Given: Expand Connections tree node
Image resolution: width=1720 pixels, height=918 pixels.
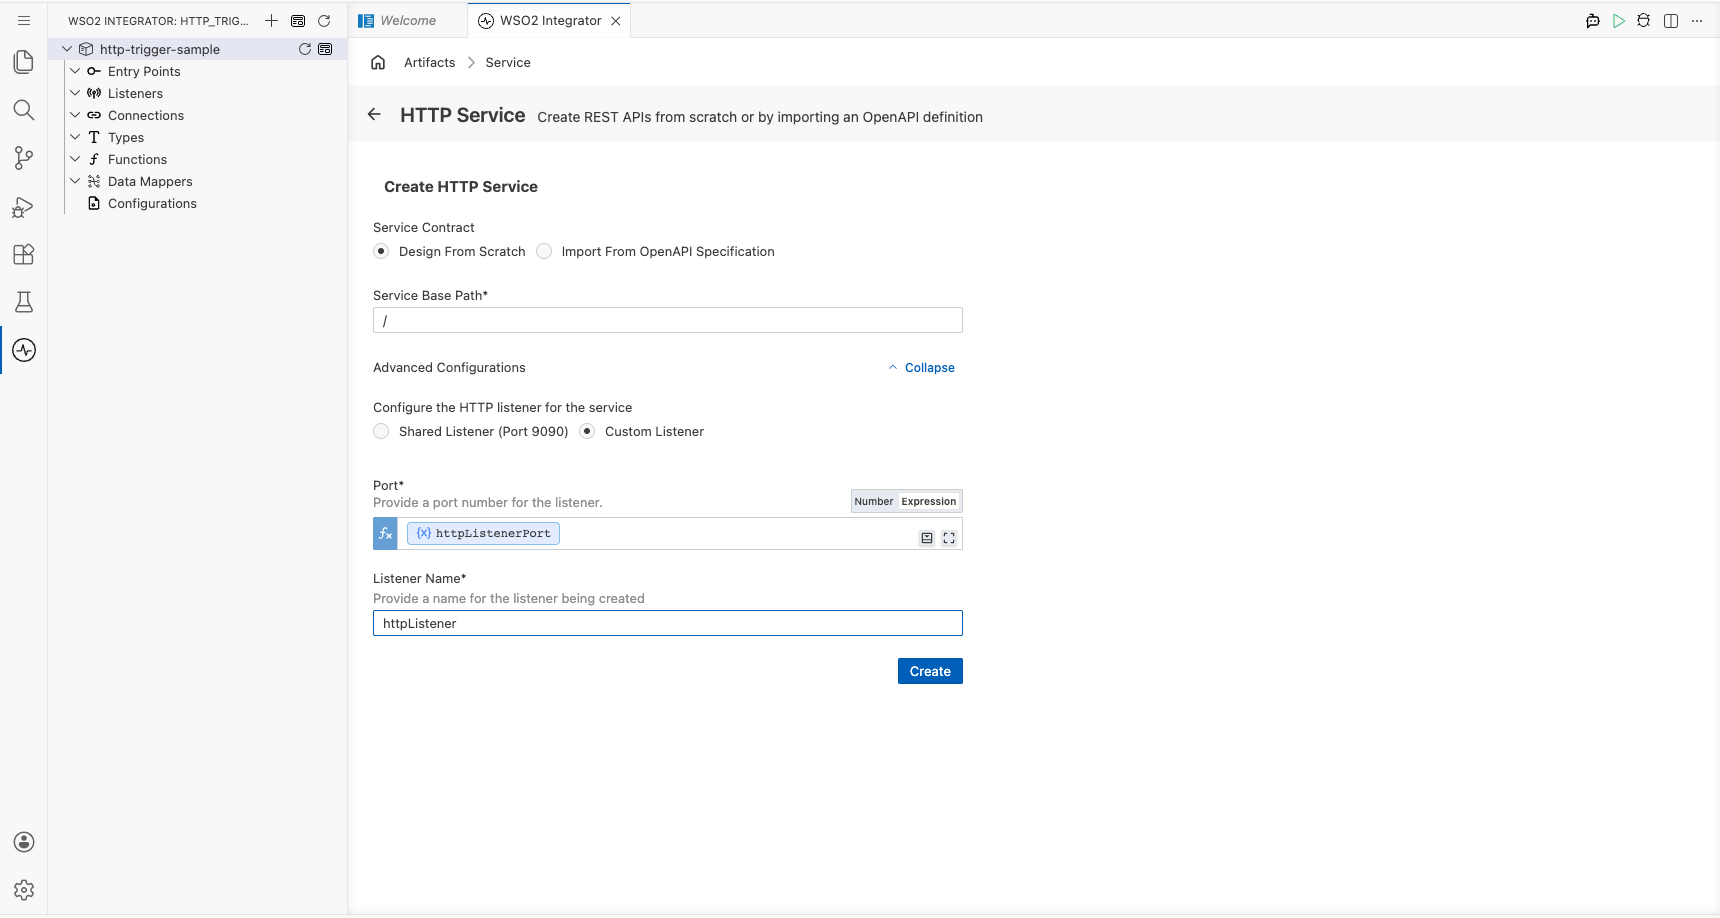Looking at the screenshot, I should [x=75, y=115].
